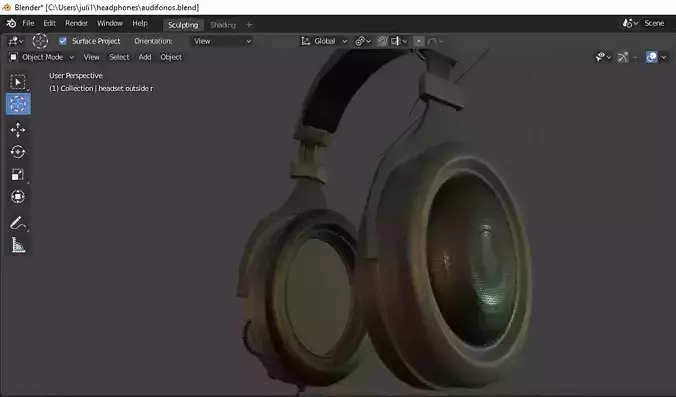Open the editor type dropdown
676x397 pixels.
tap(16, 41)
